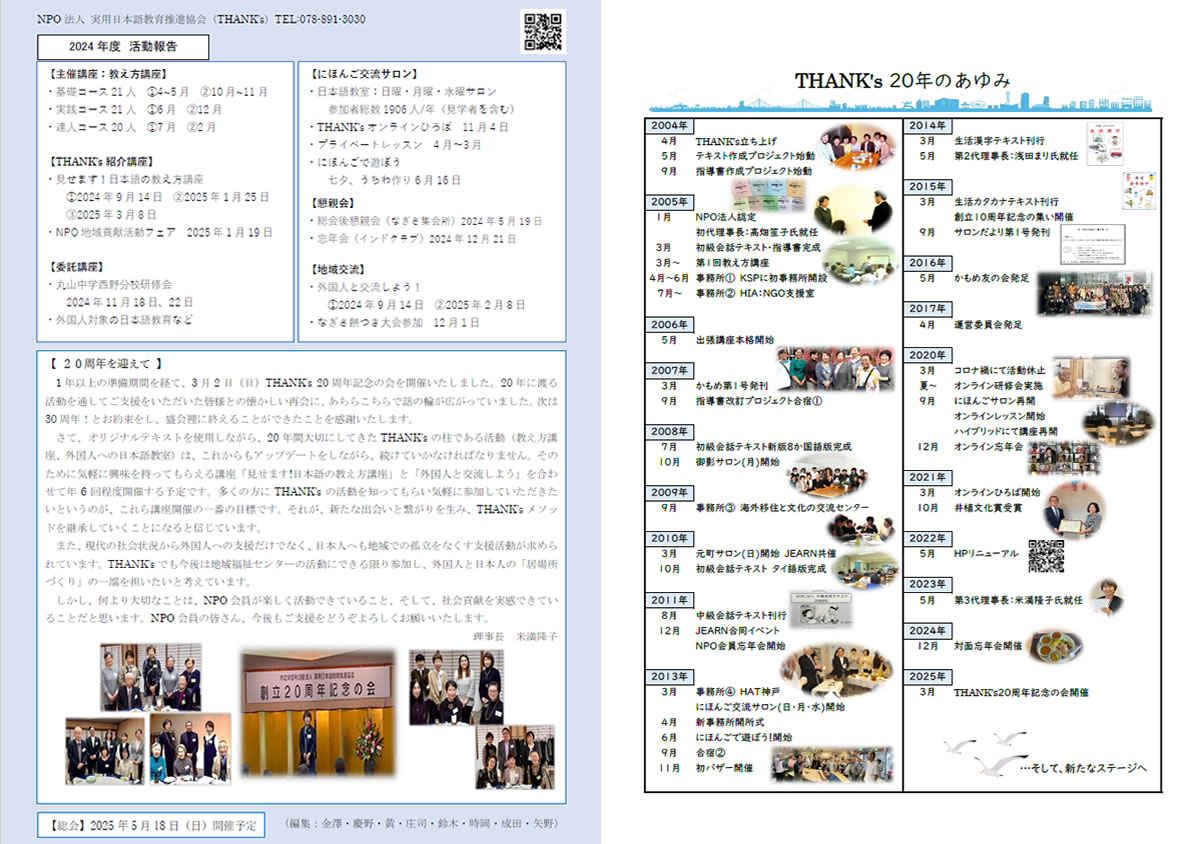Click the 【総会】2025年5月18日 開催予定 box
This screenshot has height=844, width=1200.
(151, 825)
